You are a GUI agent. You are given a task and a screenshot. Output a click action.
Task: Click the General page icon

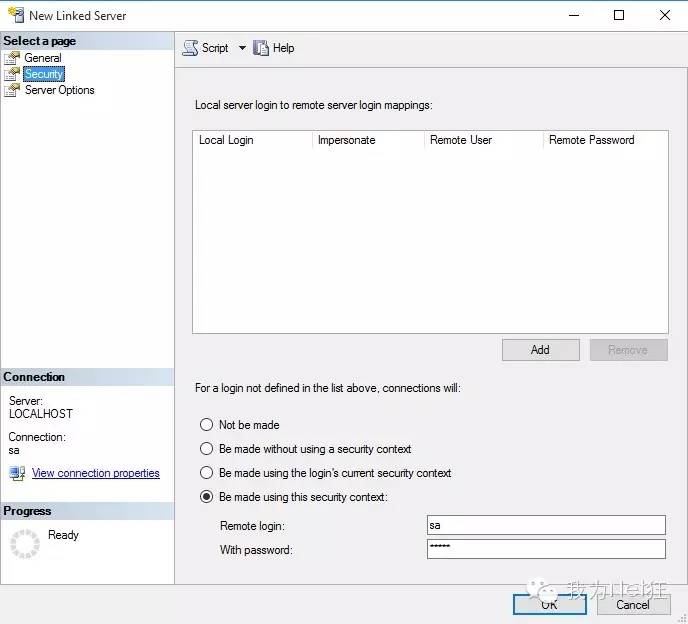pyautogui.click(x=12, y=58)
